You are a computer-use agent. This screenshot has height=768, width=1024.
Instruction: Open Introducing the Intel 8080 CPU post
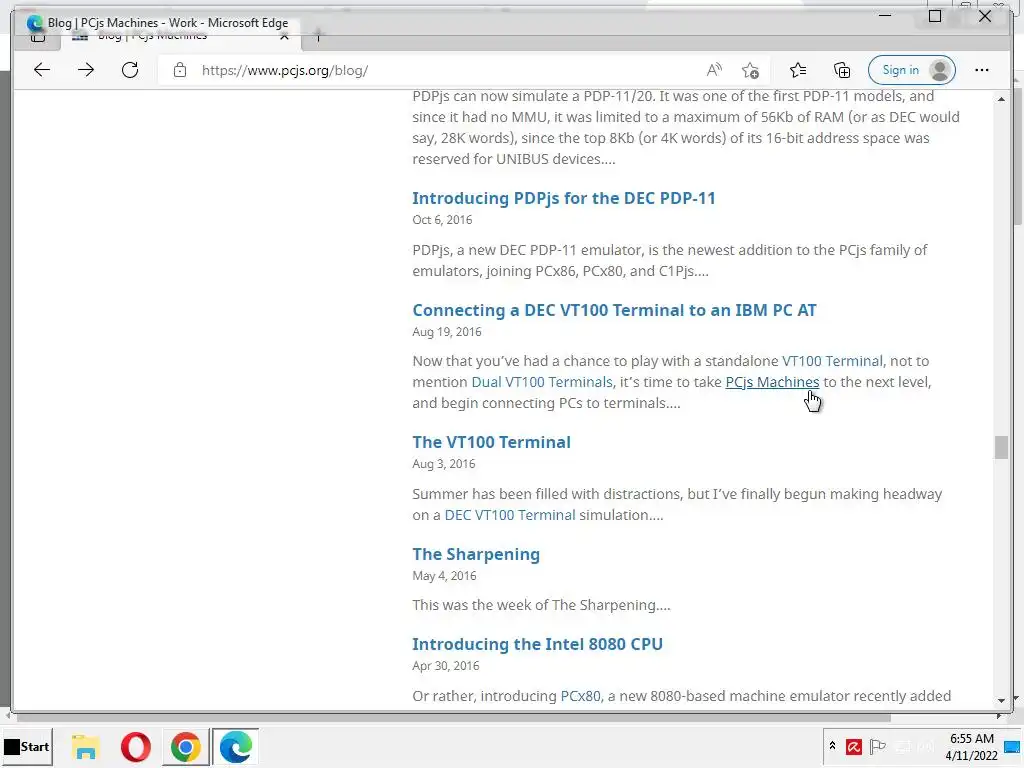[537, 645]
